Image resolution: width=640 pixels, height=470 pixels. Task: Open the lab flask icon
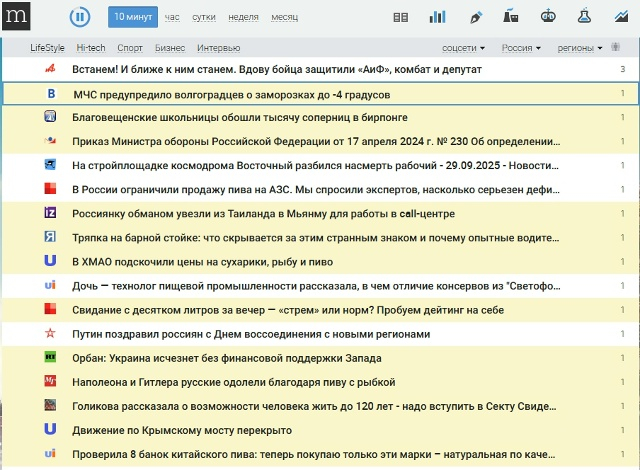click(582, 17)
